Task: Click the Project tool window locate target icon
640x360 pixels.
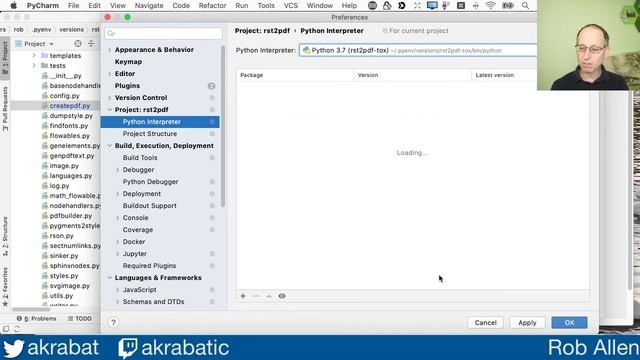Action: click(78, 44)
